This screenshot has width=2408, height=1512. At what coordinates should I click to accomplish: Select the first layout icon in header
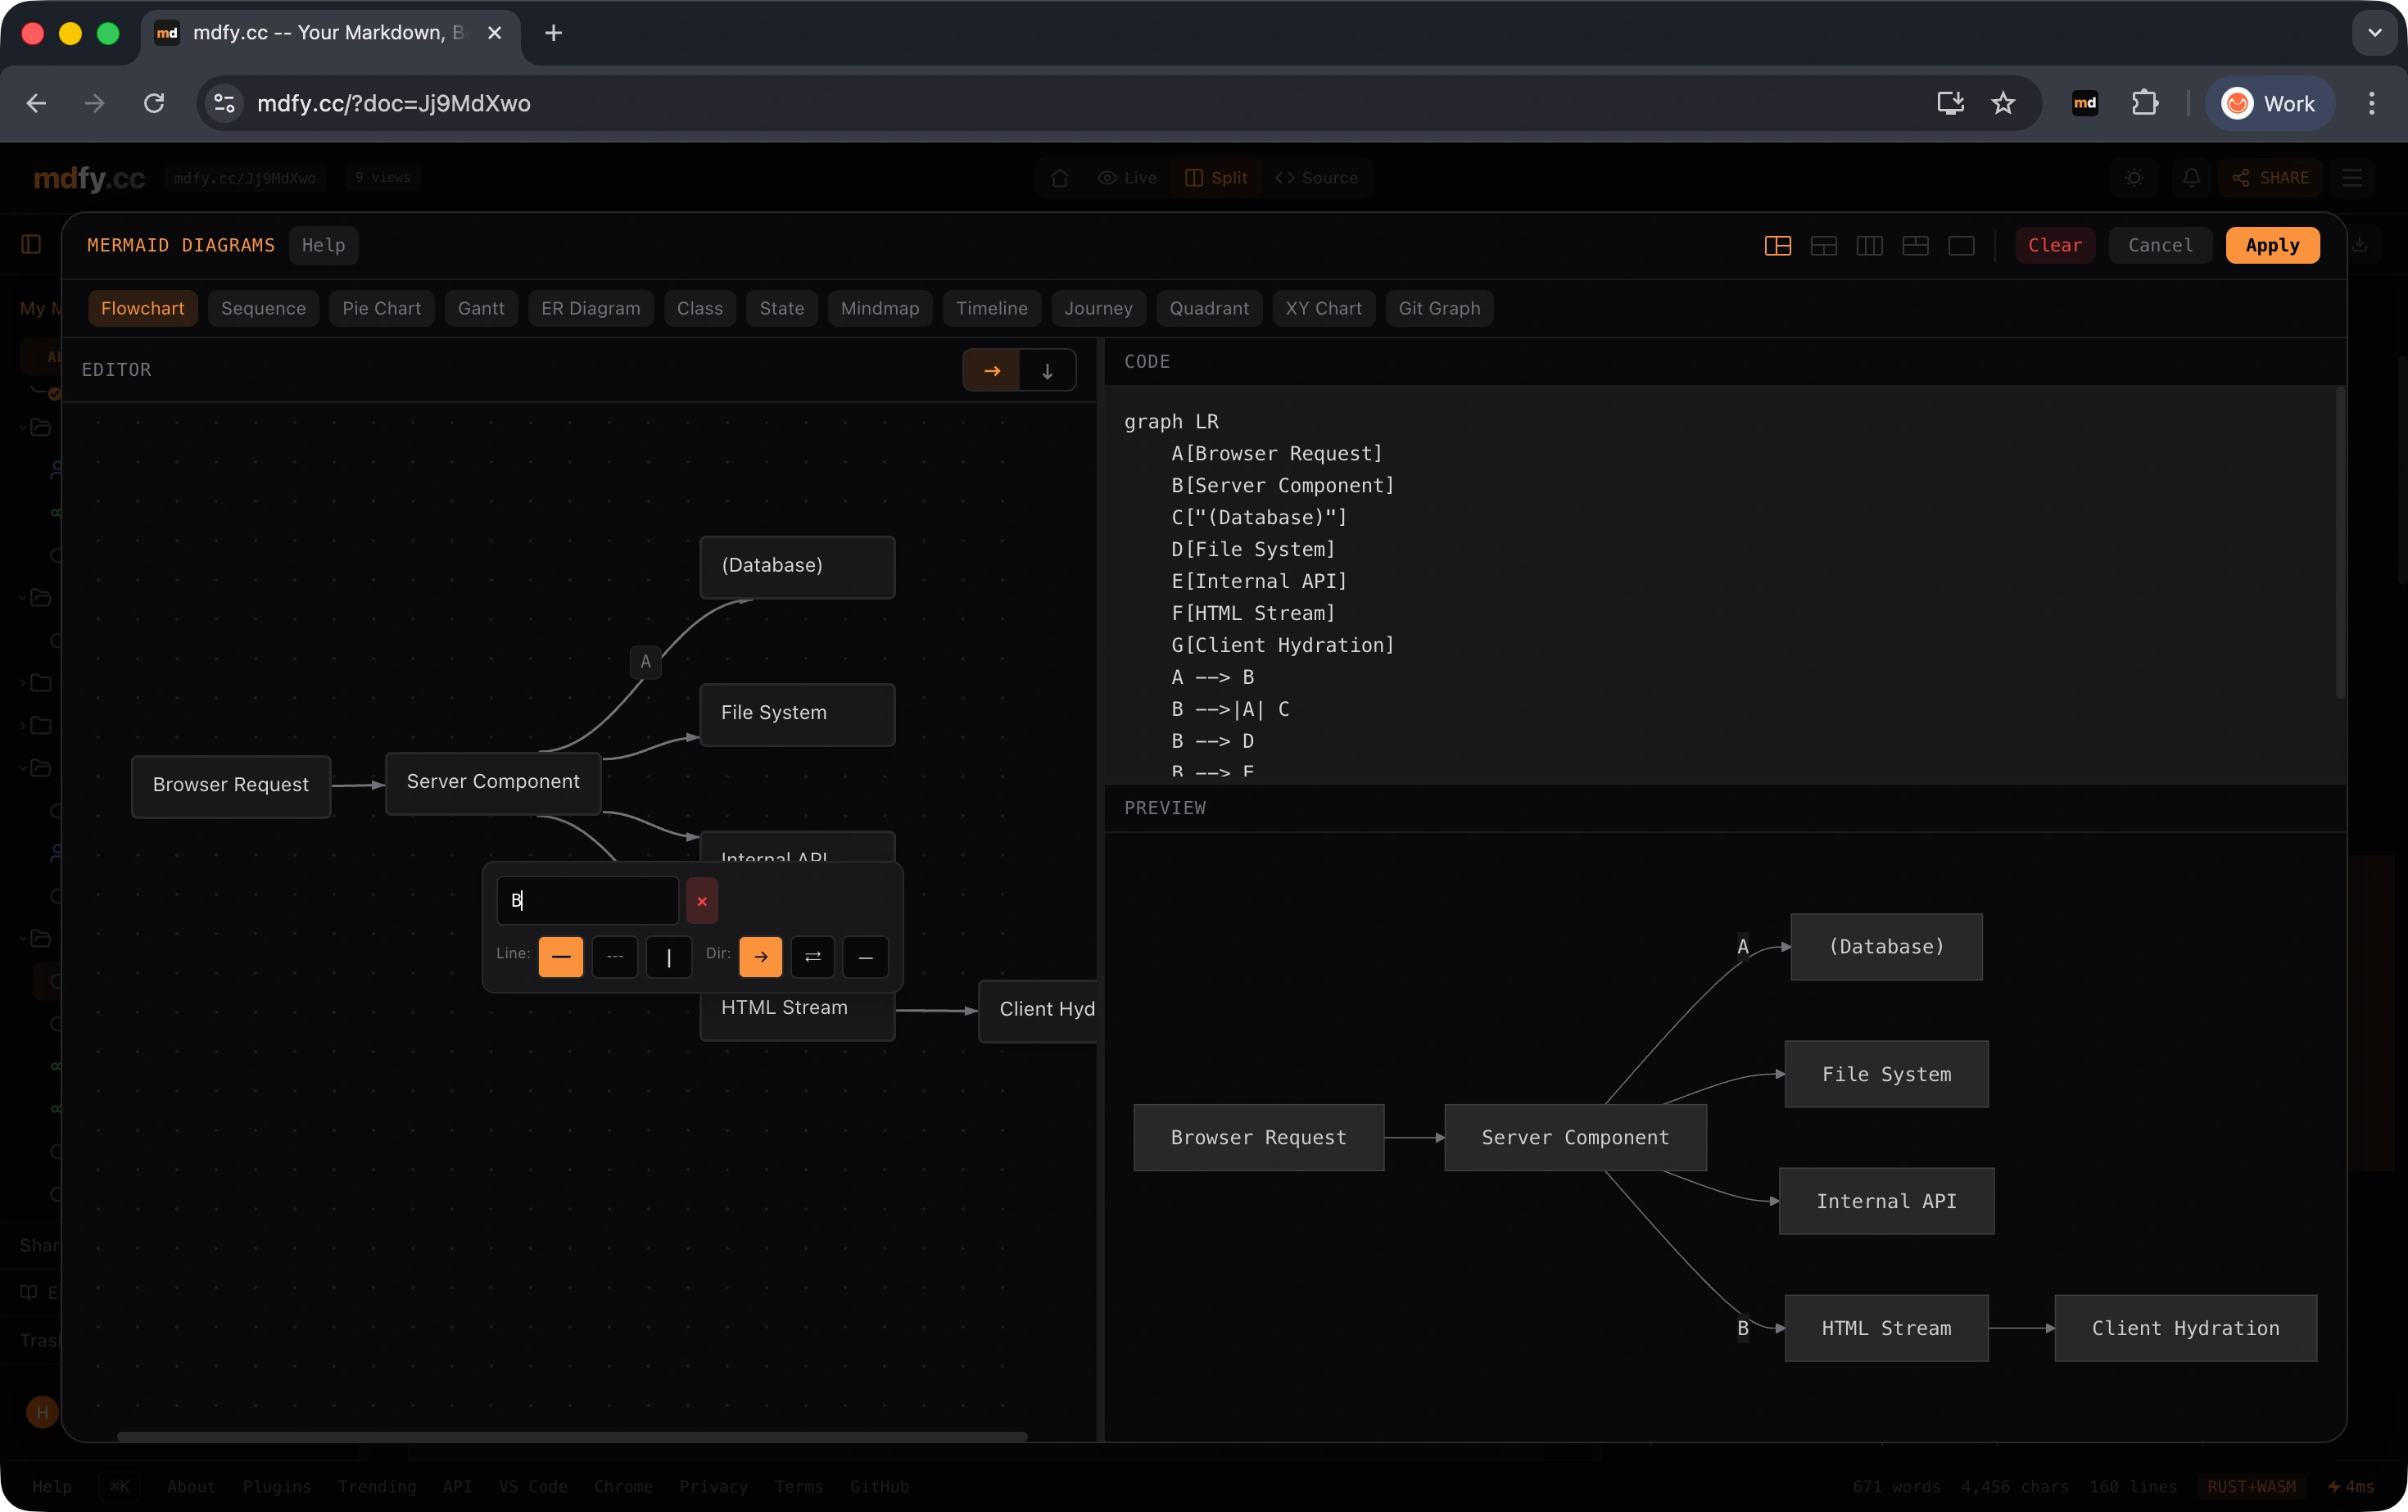click(1777, 246)
